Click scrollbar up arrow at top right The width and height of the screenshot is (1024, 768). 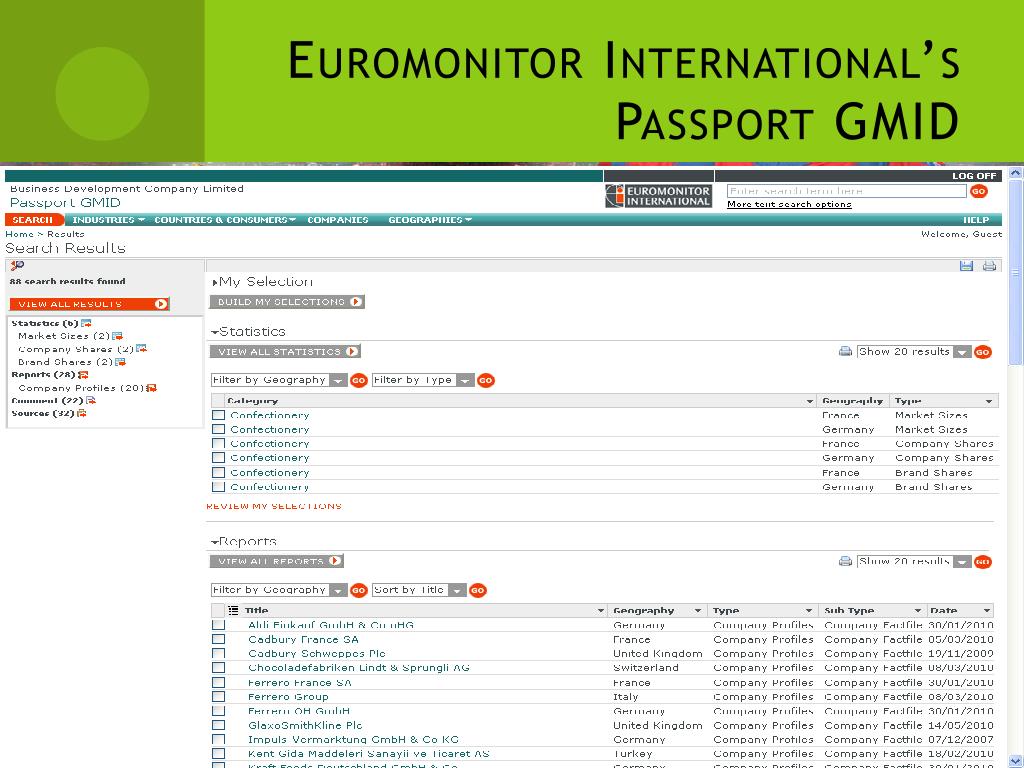1016,174
